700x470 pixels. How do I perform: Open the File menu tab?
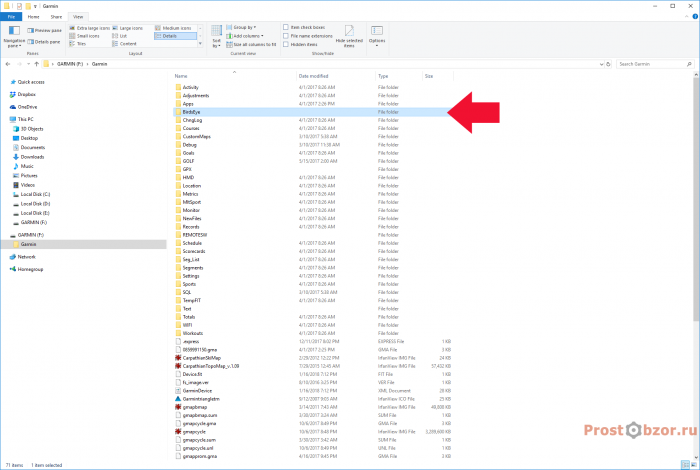point(11,17)
